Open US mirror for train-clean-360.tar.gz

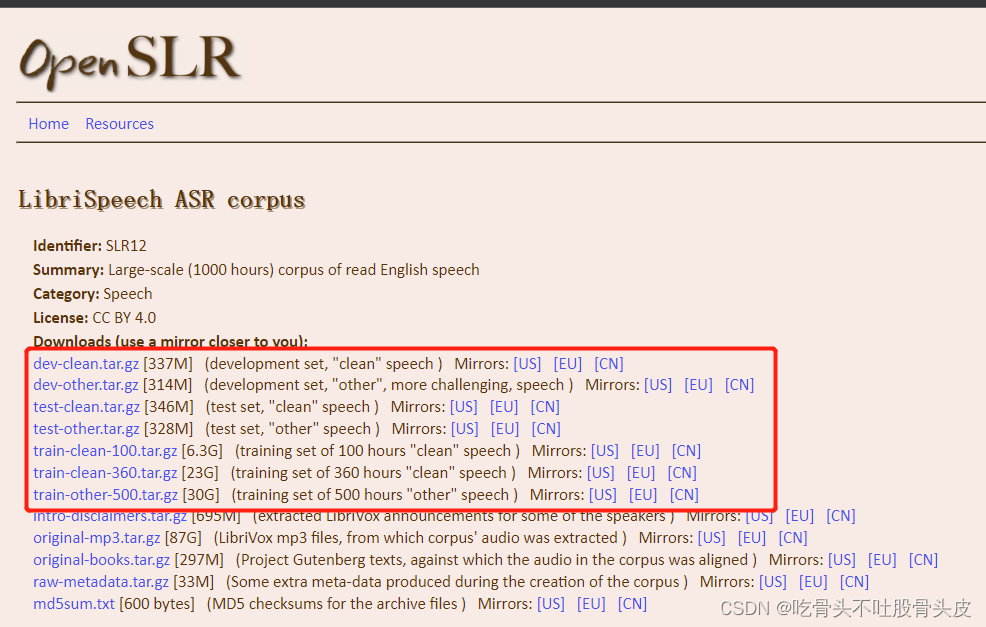point(601,473)
